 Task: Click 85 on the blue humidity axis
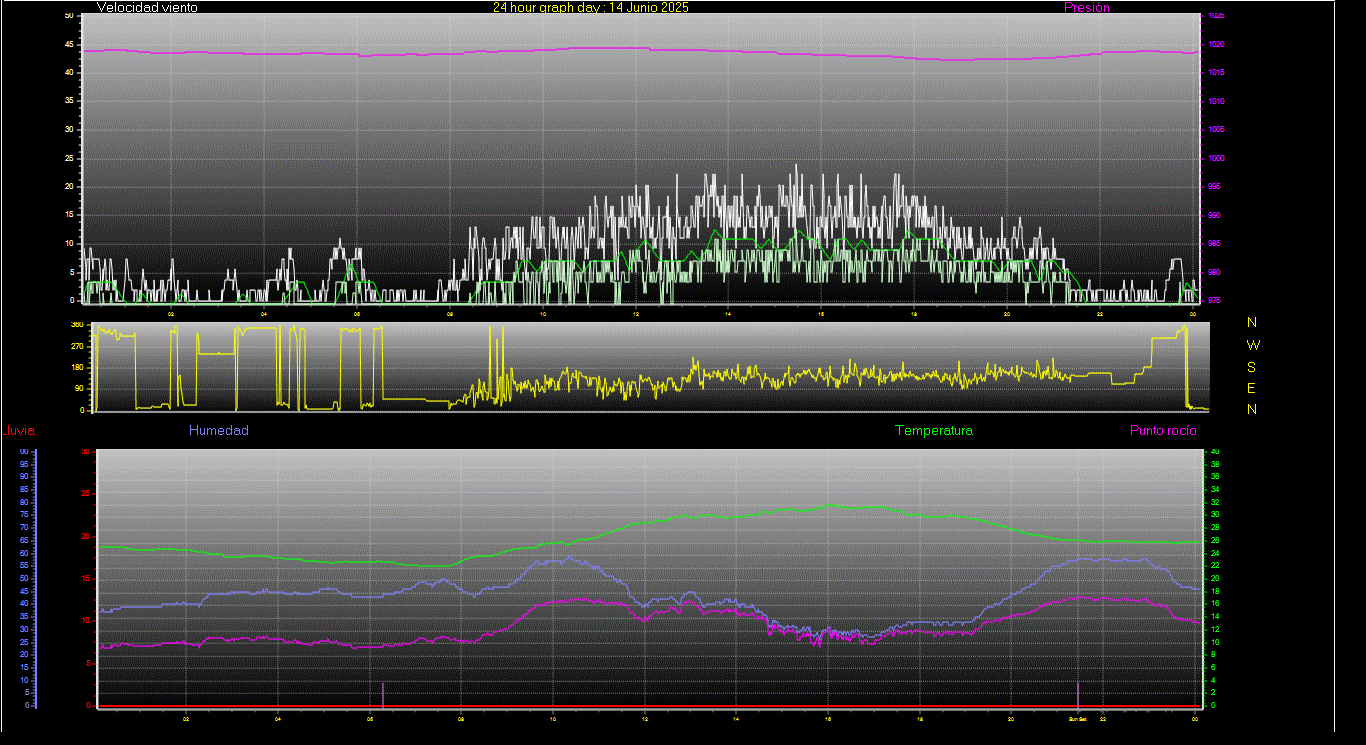coord(24,489)
